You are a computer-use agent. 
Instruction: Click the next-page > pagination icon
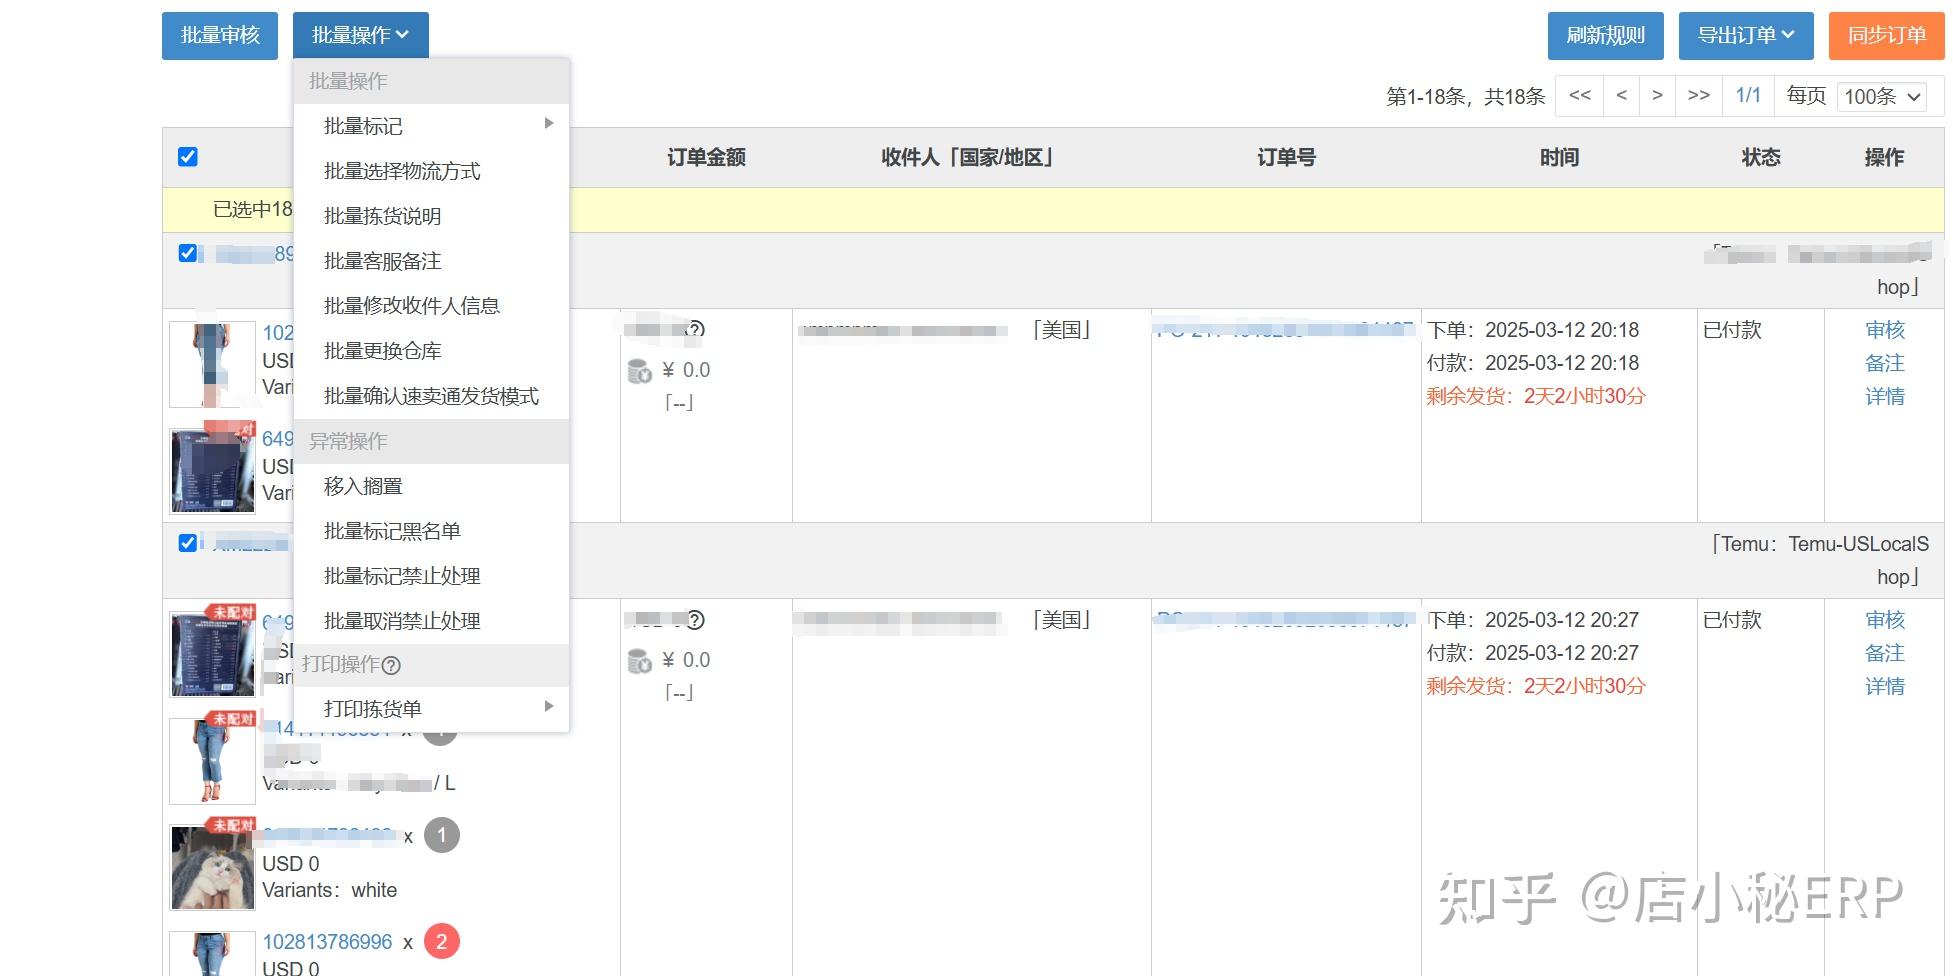(x=1659, y=96)
